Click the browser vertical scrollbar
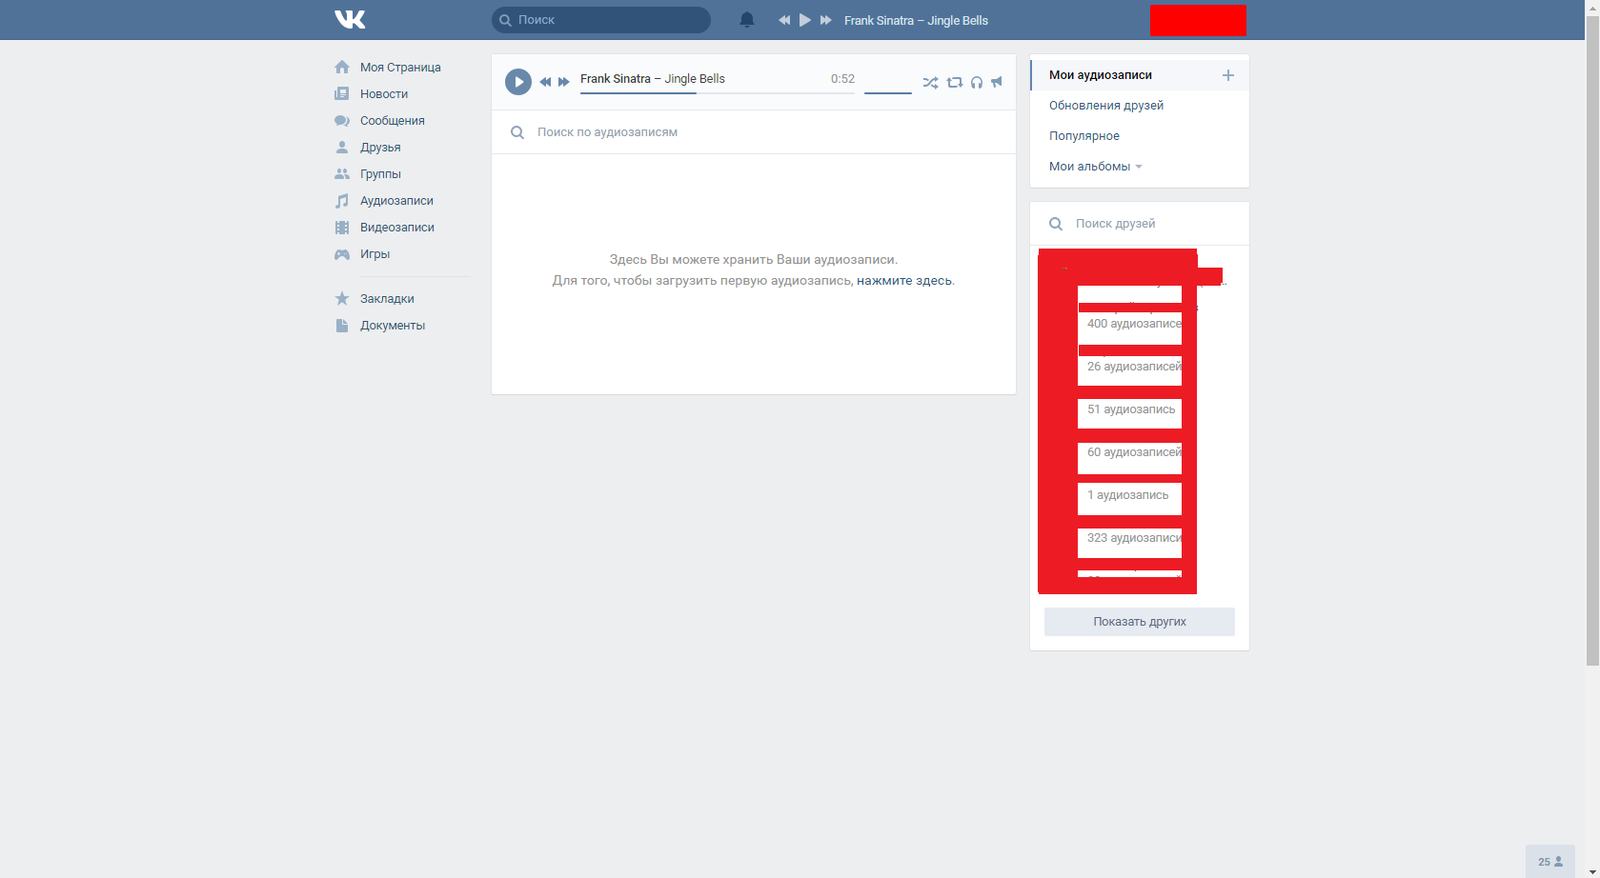Viewport: 1600px width, 878px height. coord(1592,340)
